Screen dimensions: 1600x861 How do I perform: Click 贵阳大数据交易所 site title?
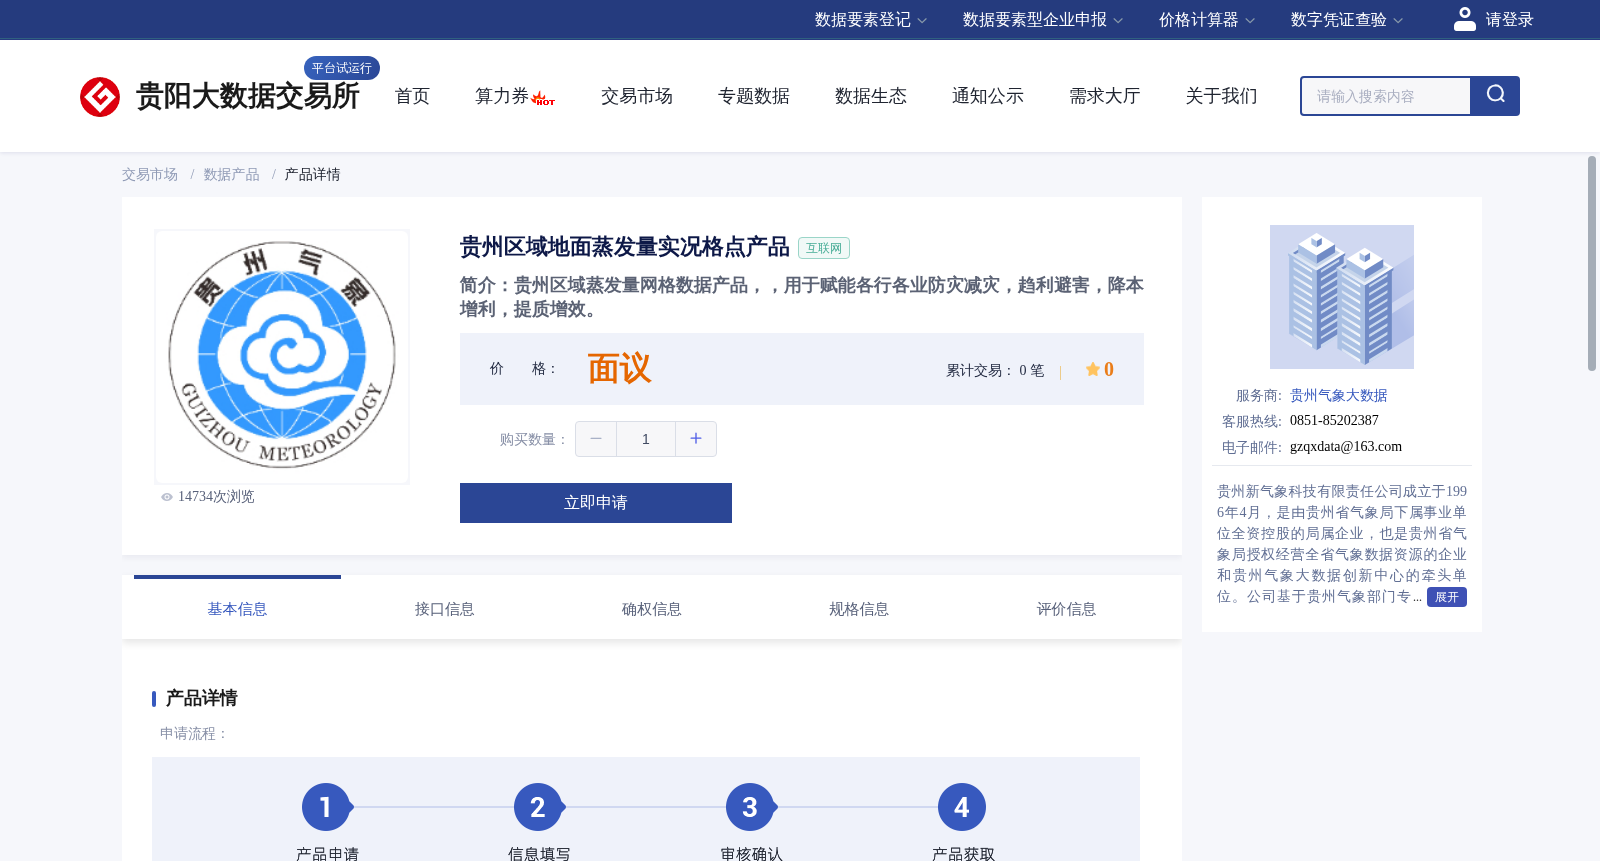pos(248,97)
